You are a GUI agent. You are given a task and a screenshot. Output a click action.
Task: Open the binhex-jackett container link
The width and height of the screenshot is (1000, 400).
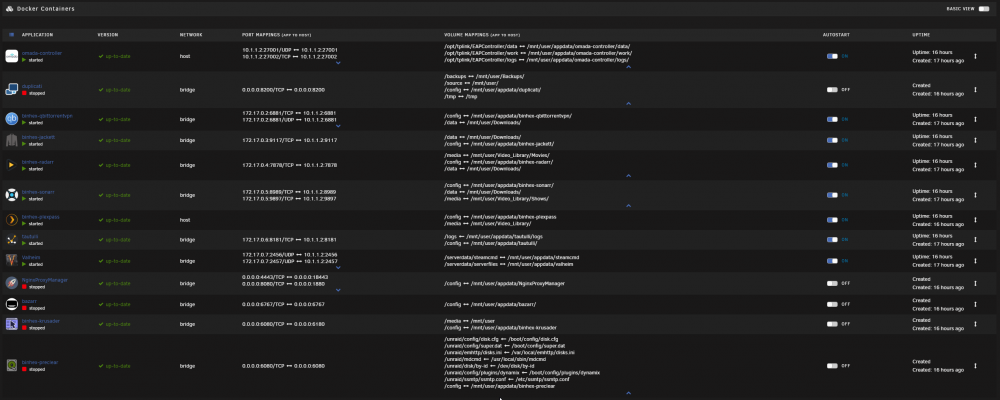tap(38, 137)
